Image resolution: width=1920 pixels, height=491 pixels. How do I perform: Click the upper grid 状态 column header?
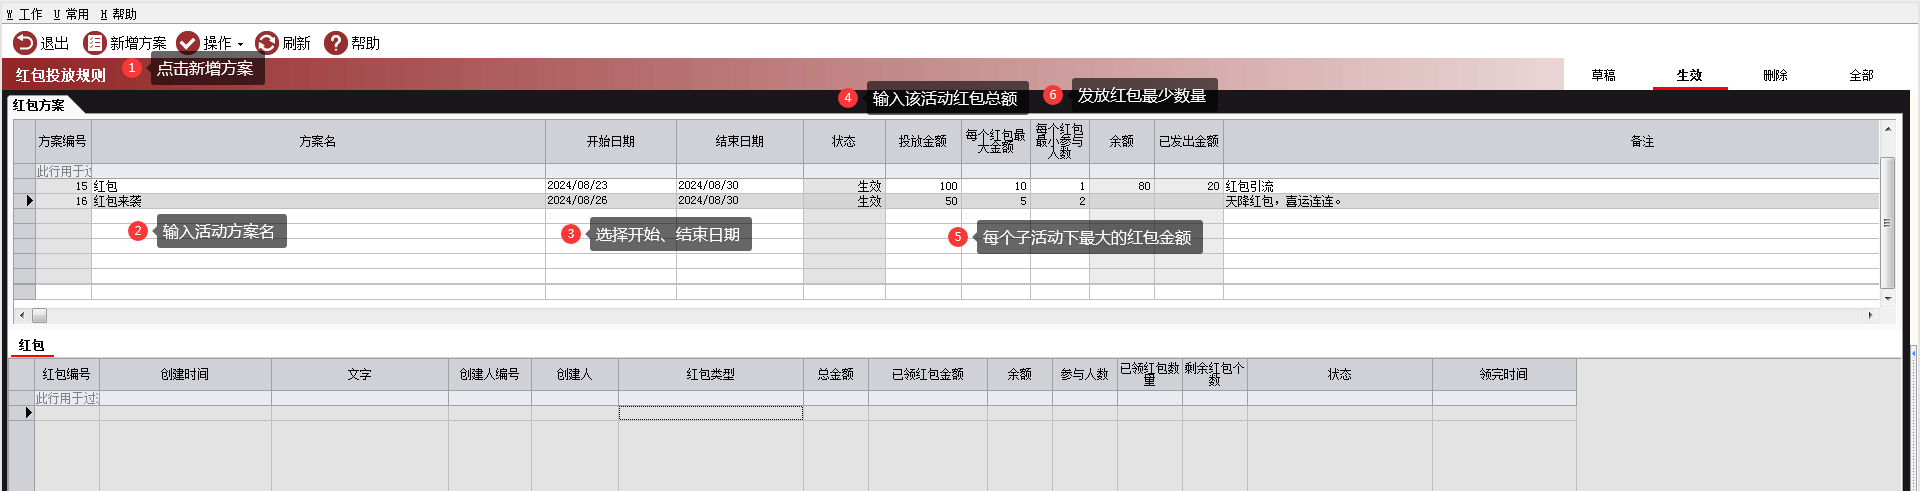point(844,141)
